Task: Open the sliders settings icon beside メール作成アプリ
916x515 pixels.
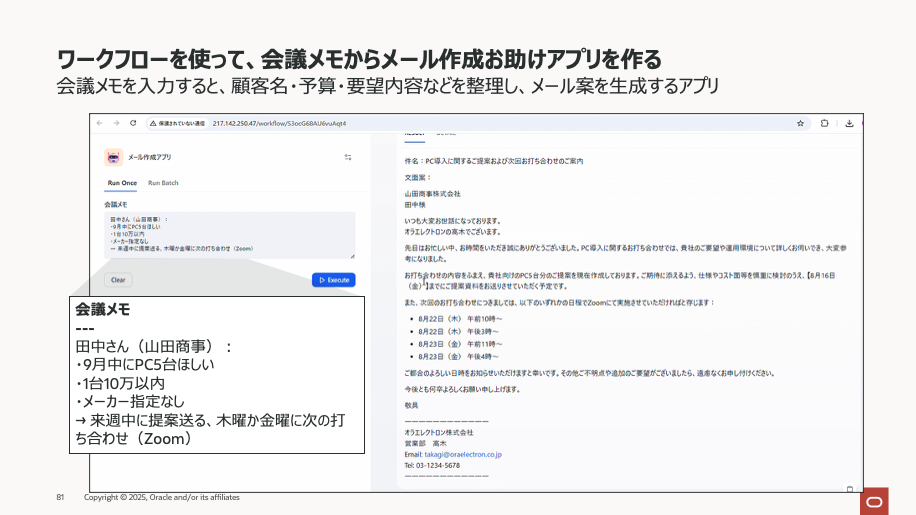Action: click(x=348, y=157)
